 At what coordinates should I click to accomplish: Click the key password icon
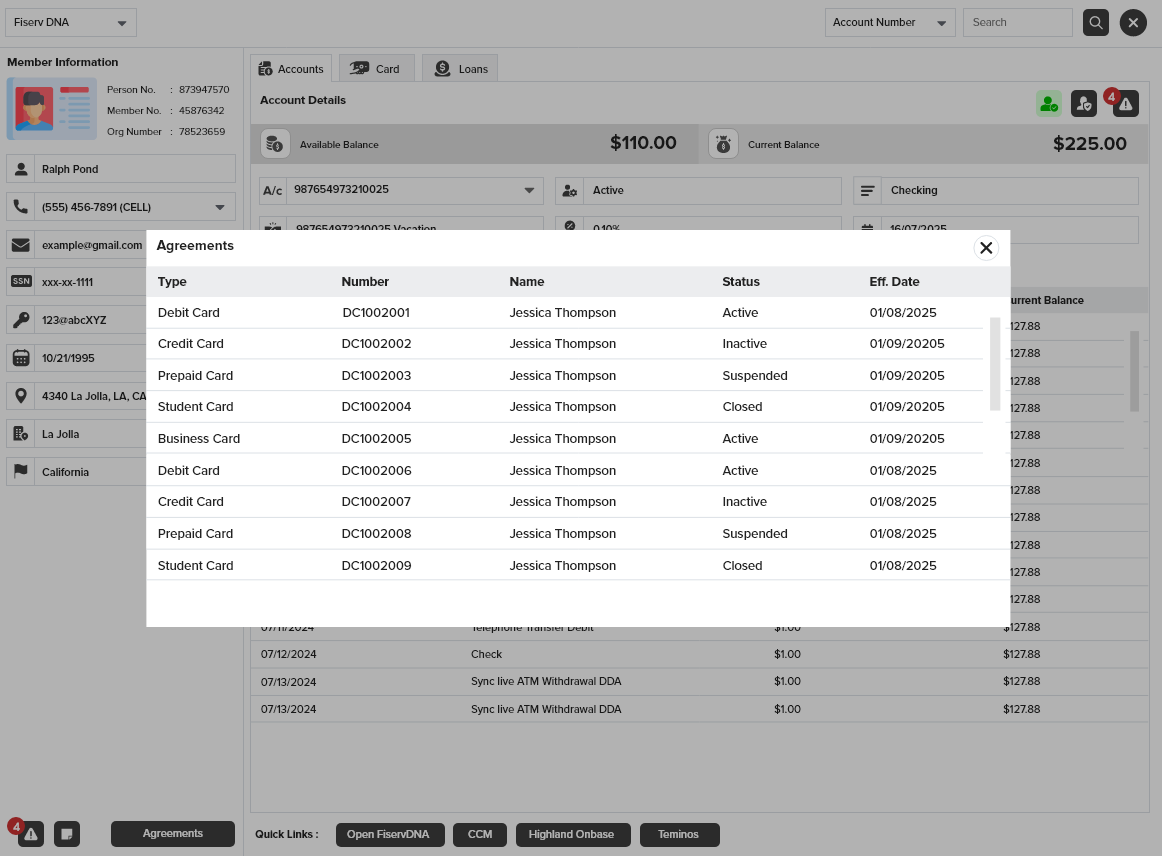point(21,319)
